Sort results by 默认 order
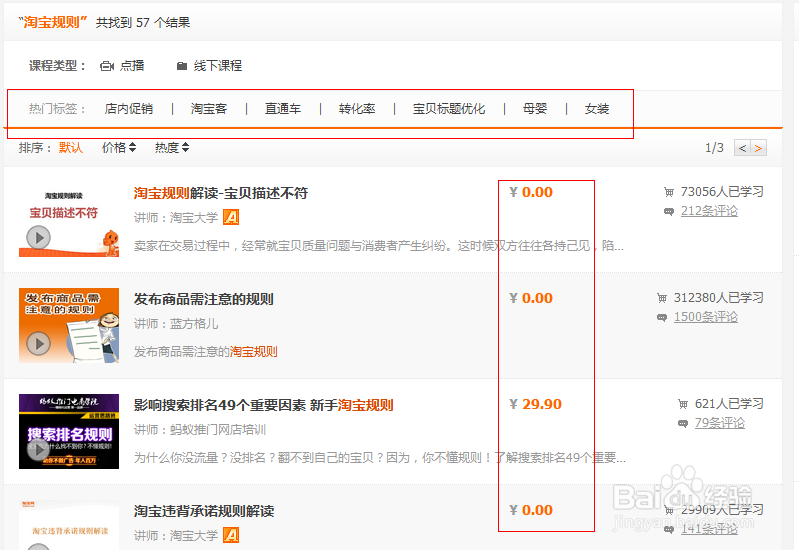799x550 pixels. pos(71,147)
